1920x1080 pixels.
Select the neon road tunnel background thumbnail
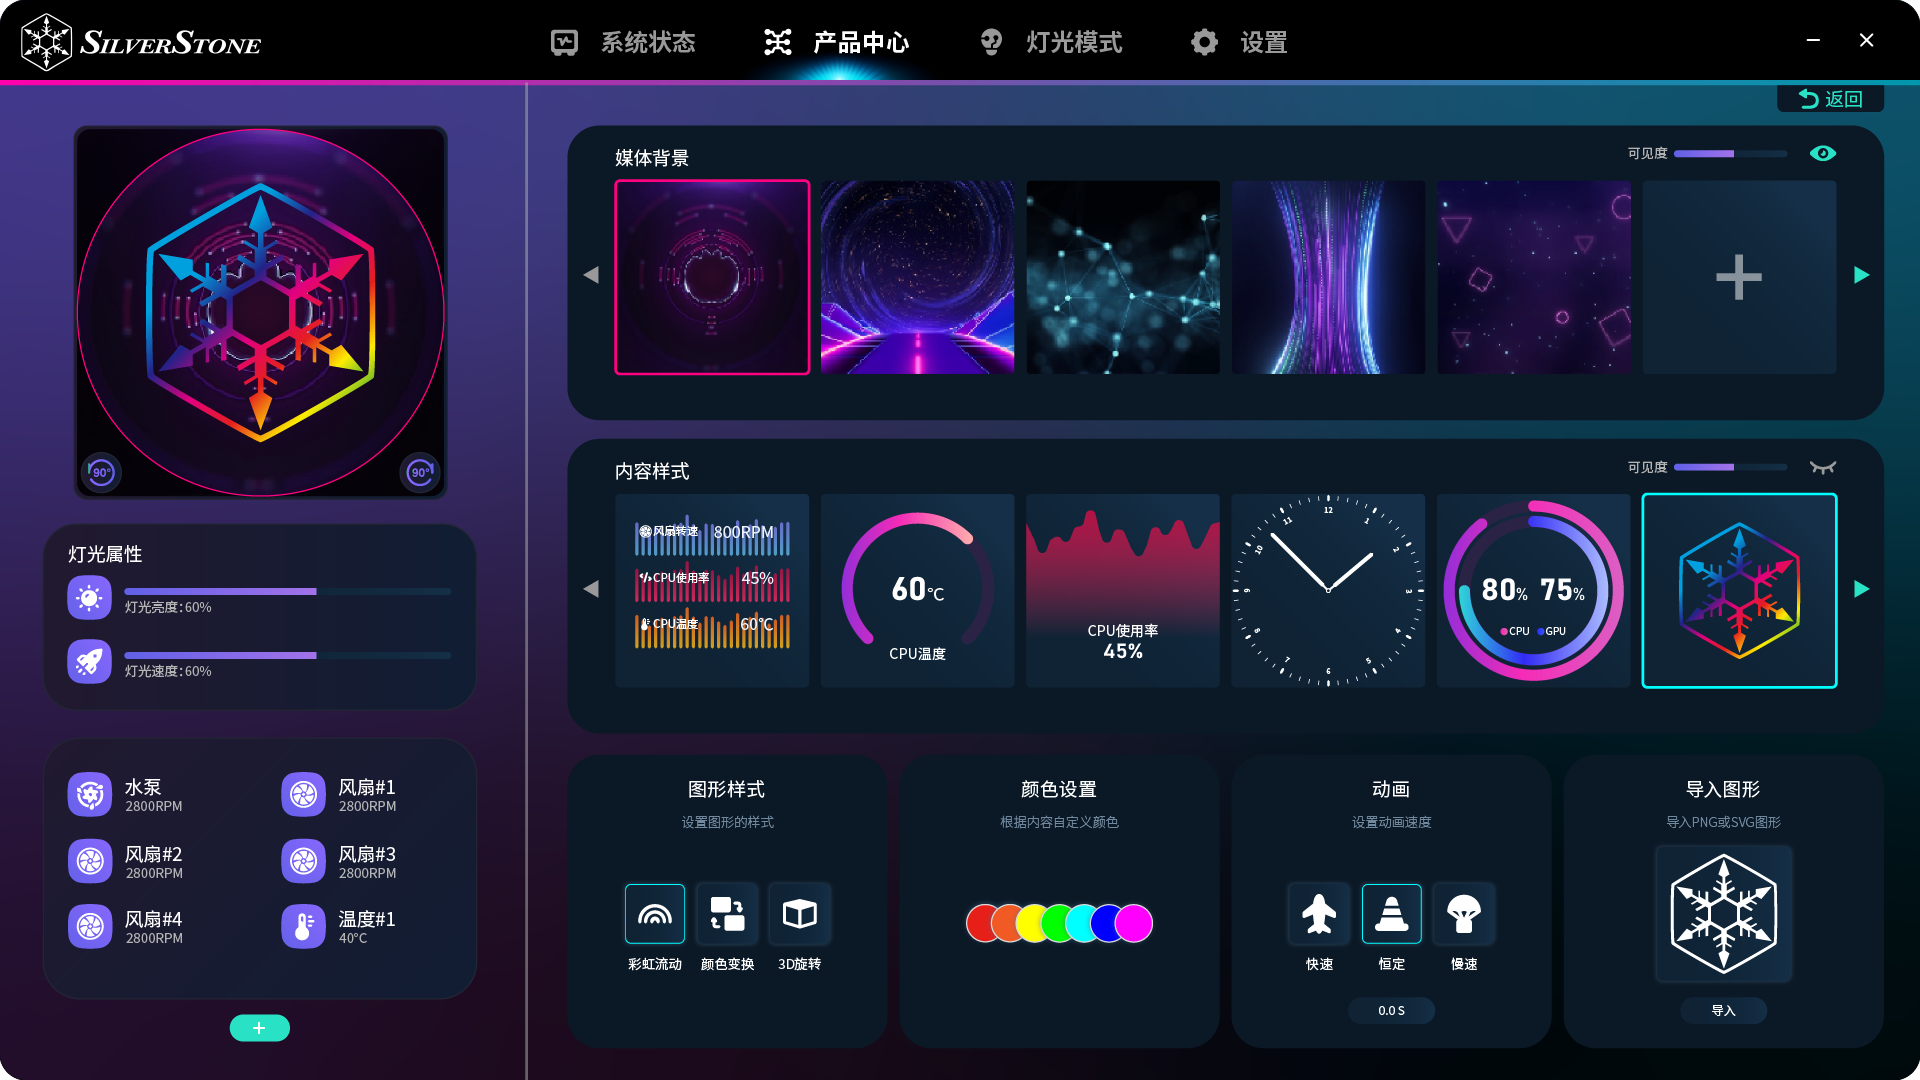(x=917, y=277)
